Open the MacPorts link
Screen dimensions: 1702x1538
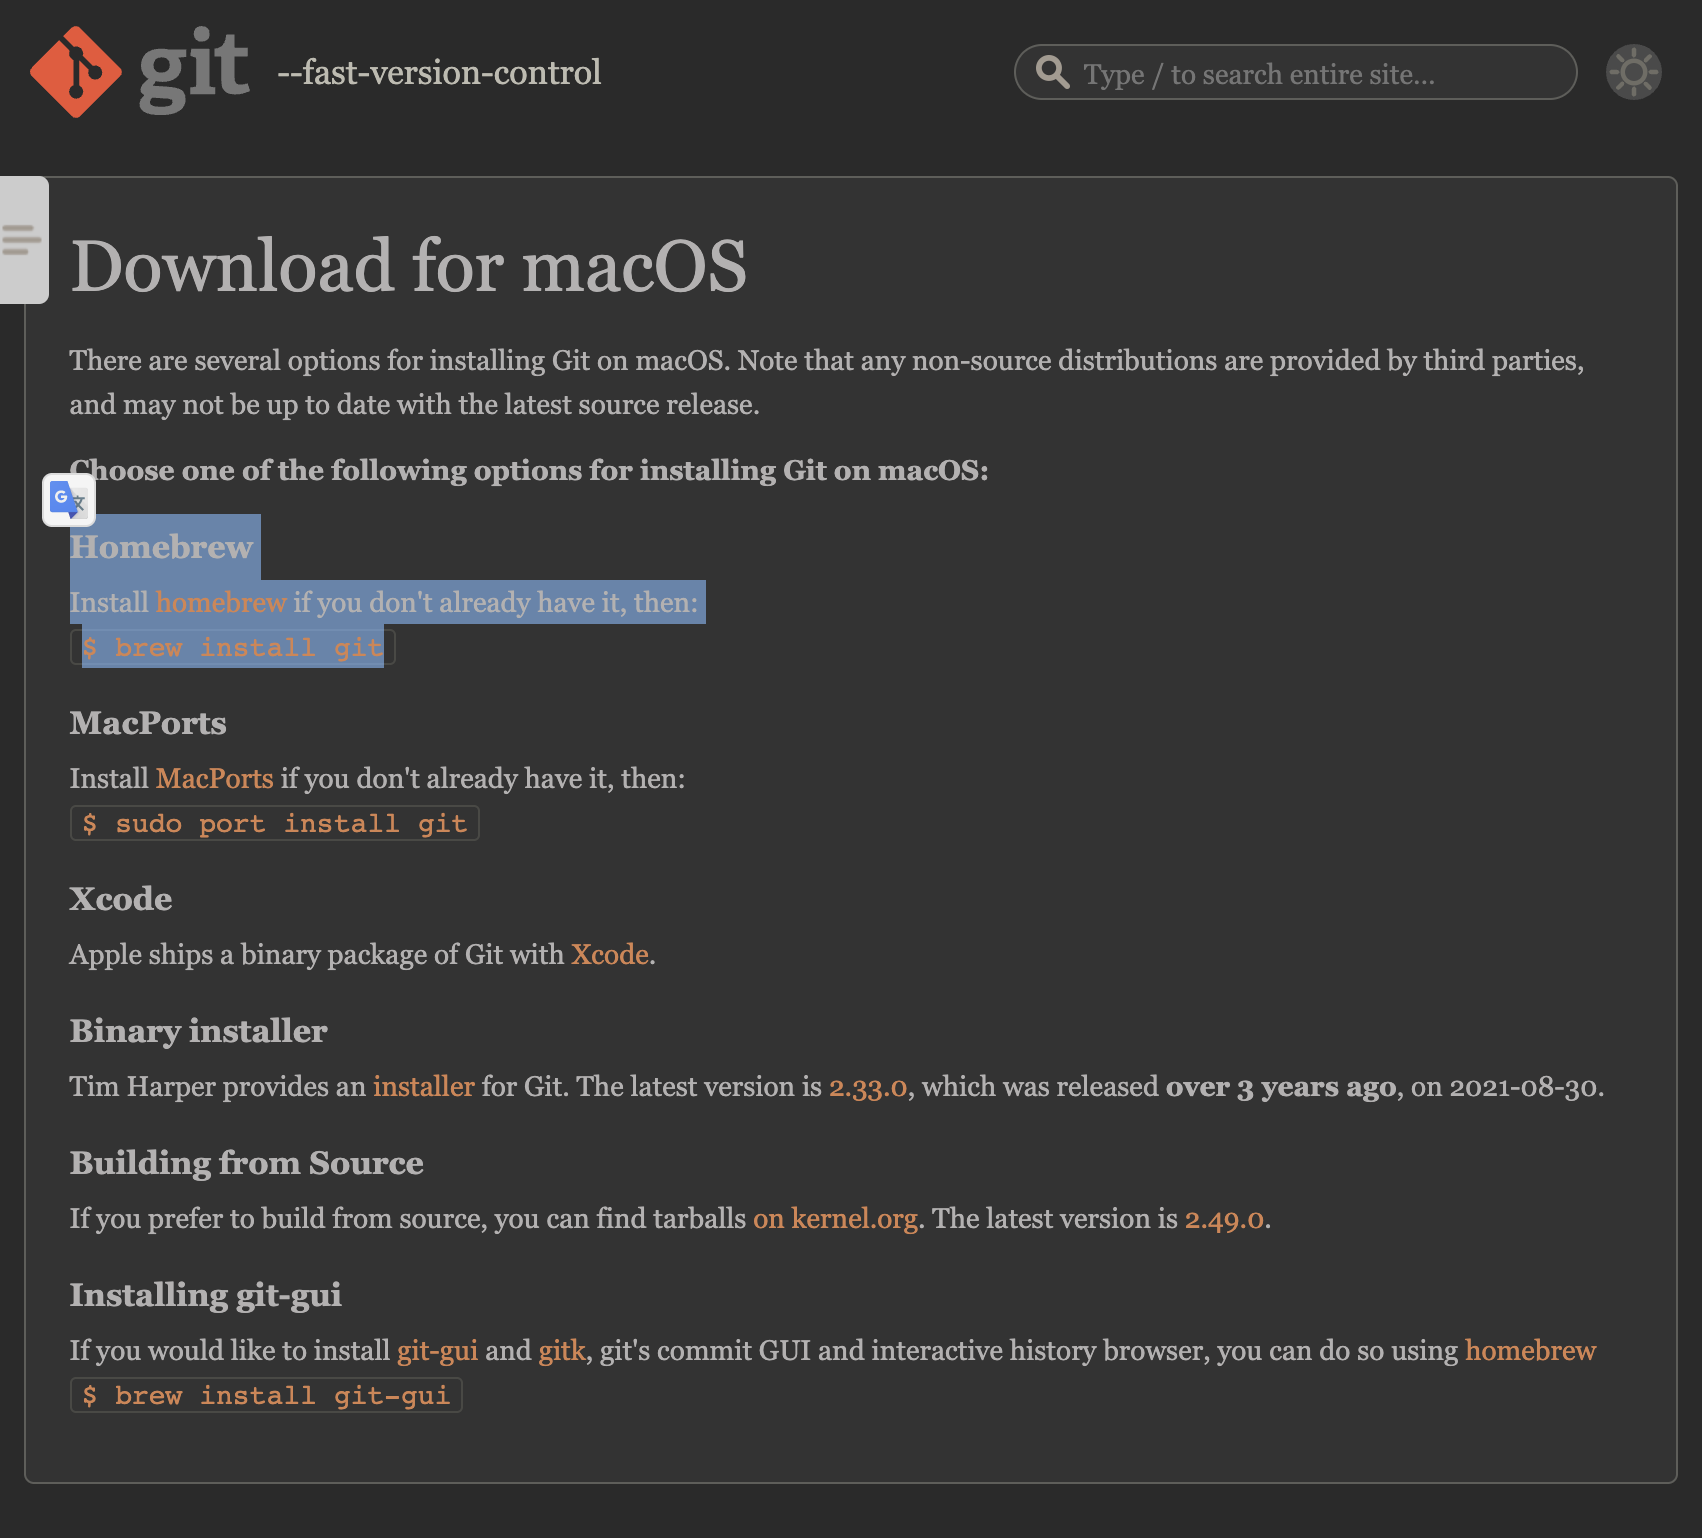pyautogui.click(x=214, y=778)
